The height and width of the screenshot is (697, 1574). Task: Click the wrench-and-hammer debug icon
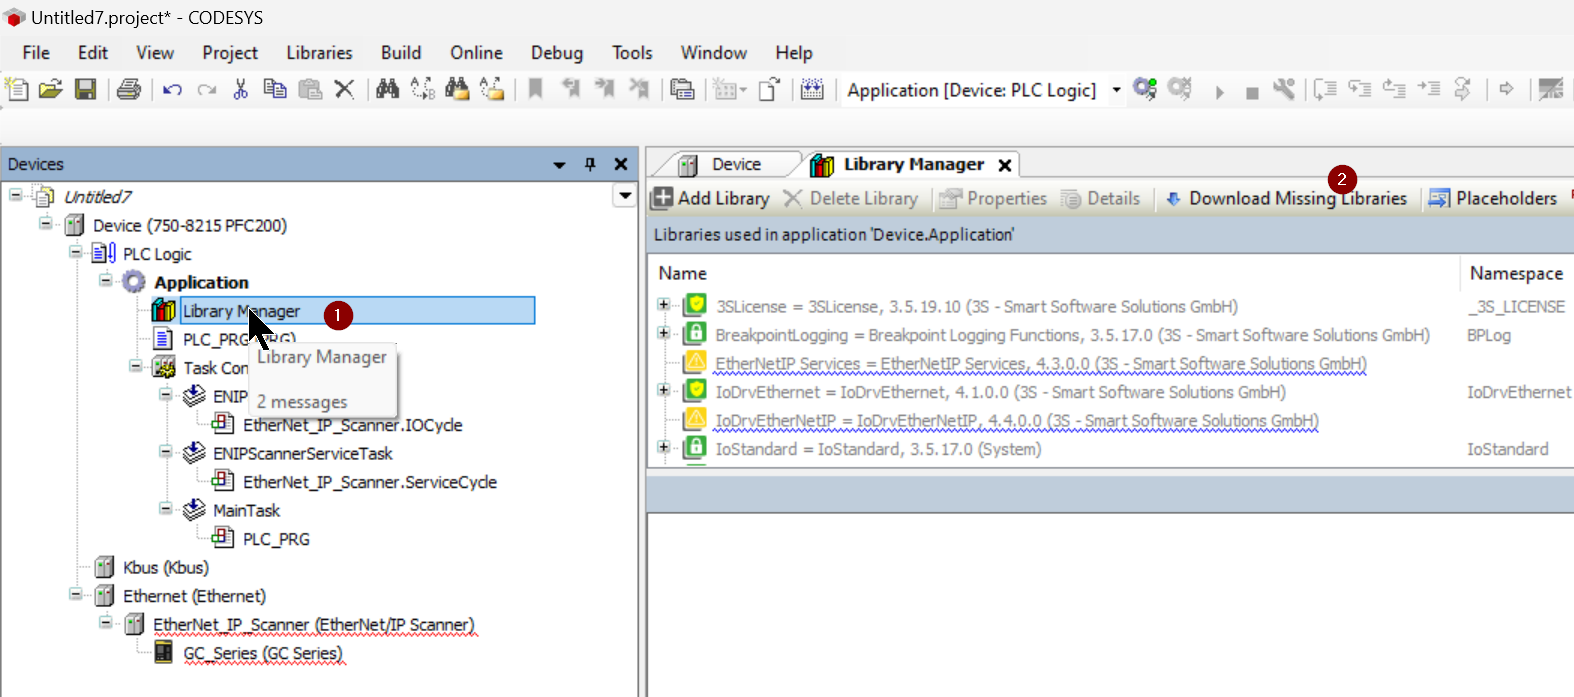tap(1284, 89)
